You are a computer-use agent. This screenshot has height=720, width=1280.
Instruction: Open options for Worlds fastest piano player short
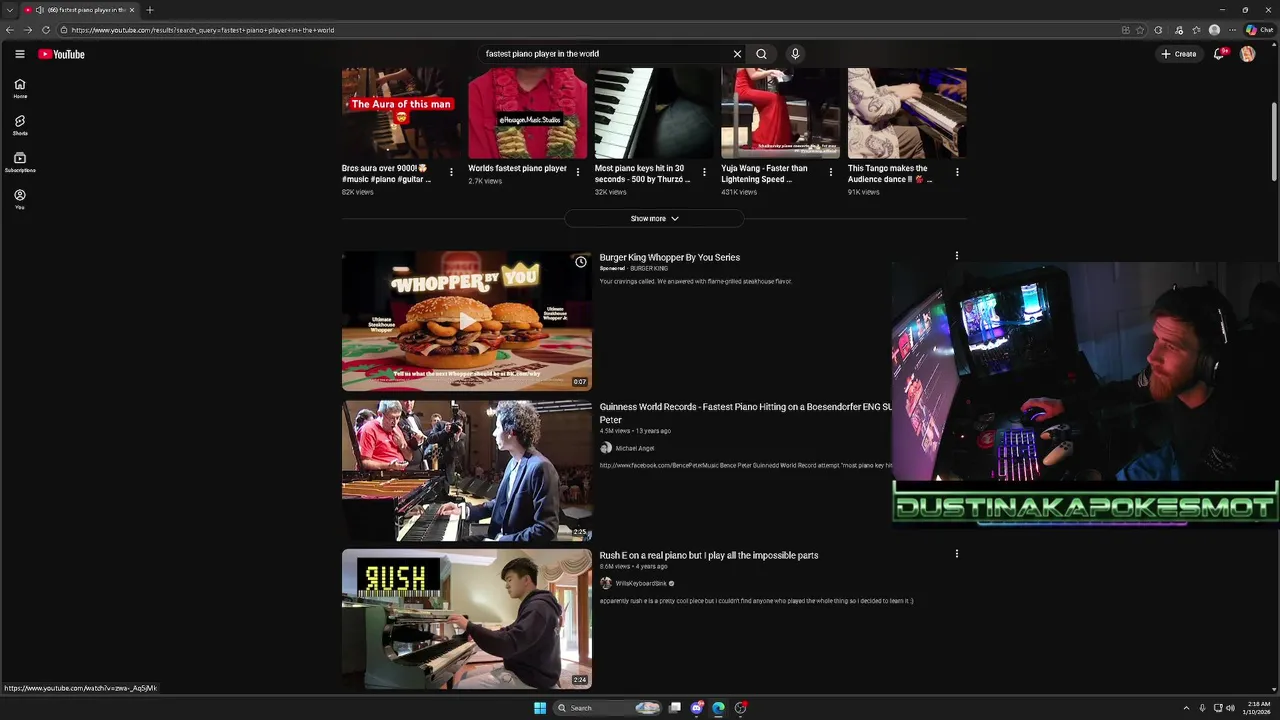577,172
